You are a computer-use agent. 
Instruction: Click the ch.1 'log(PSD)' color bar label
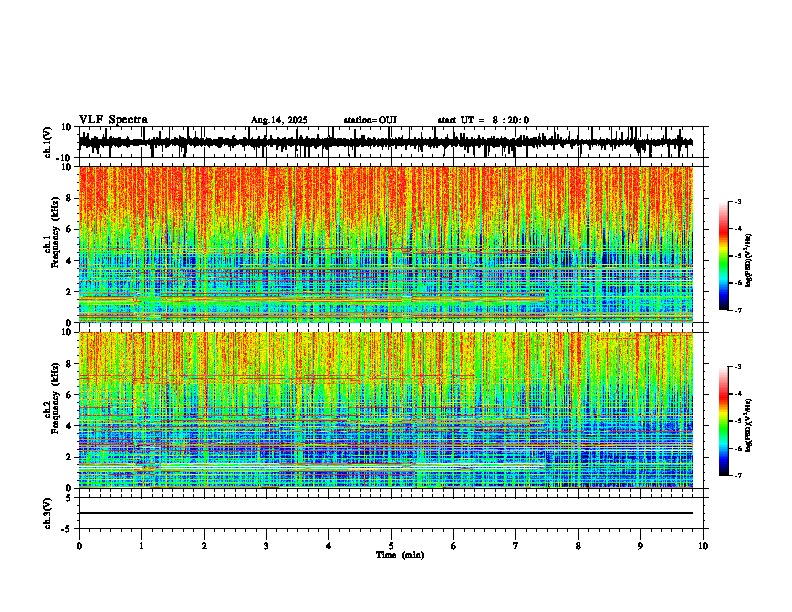[x=748, y=261]
